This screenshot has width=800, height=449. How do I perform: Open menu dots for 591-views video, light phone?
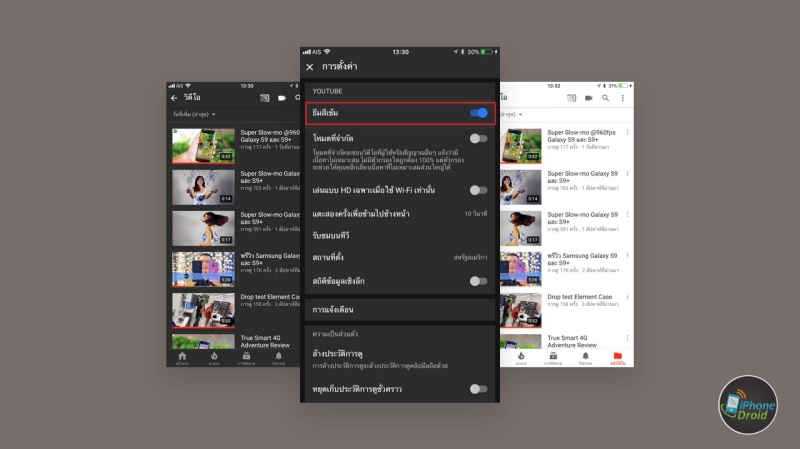[628, 215]
